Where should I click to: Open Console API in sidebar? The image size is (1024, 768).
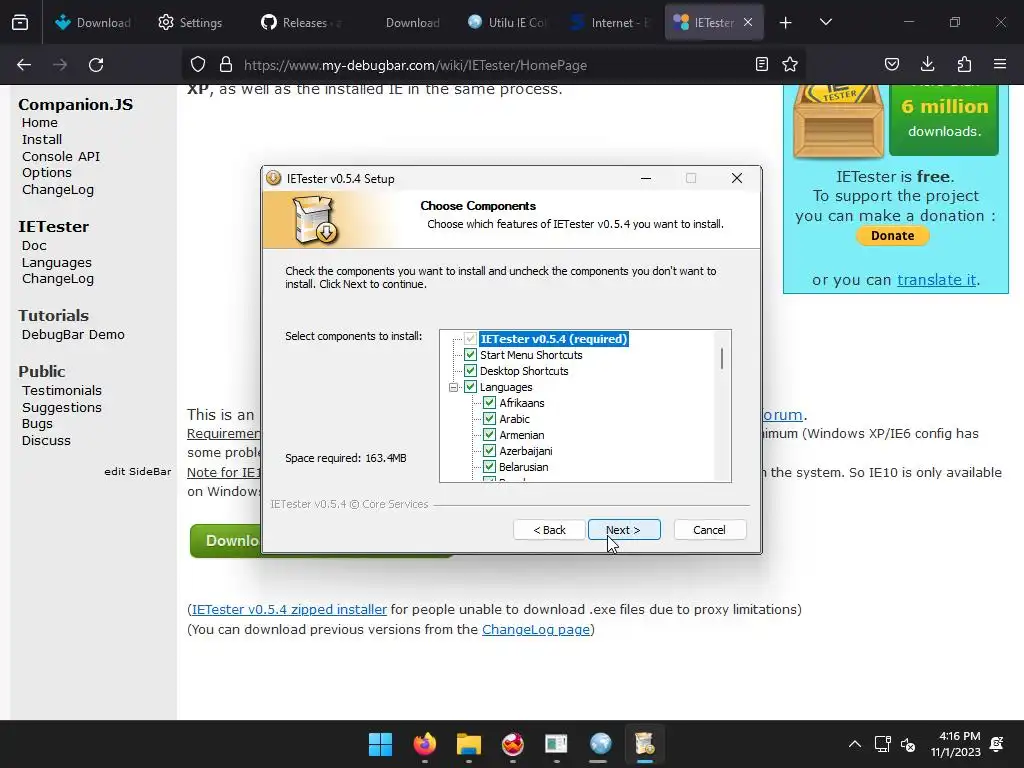61,156
